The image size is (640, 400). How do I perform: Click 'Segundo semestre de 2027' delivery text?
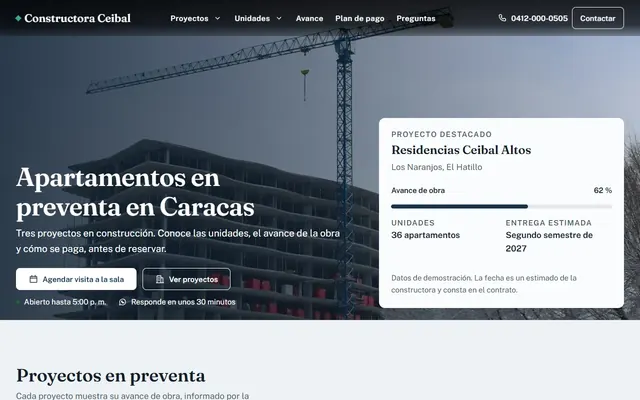click(549, 242)
